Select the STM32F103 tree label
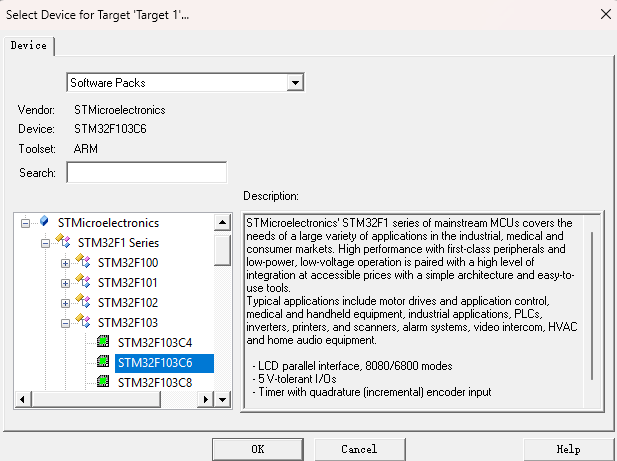This screenshot has width=617, height=461. coord(128,323)
